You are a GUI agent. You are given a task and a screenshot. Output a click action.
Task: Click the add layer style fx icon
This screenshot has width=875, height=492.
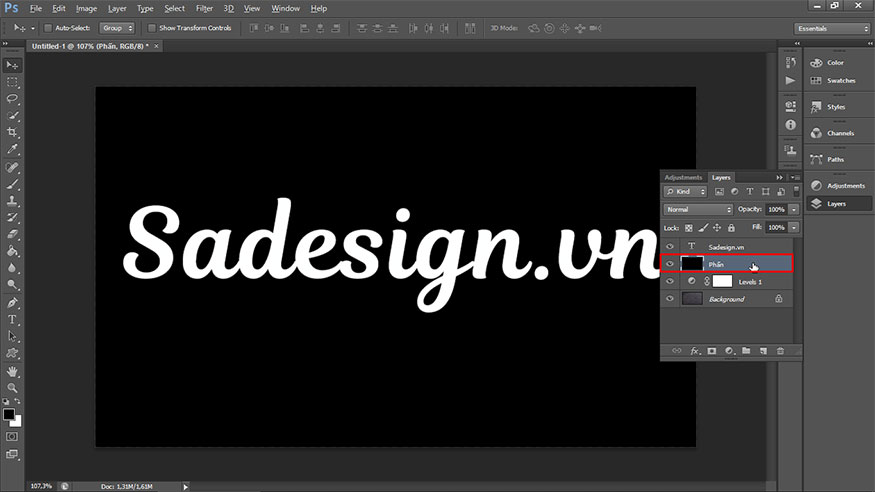(694, 351)
